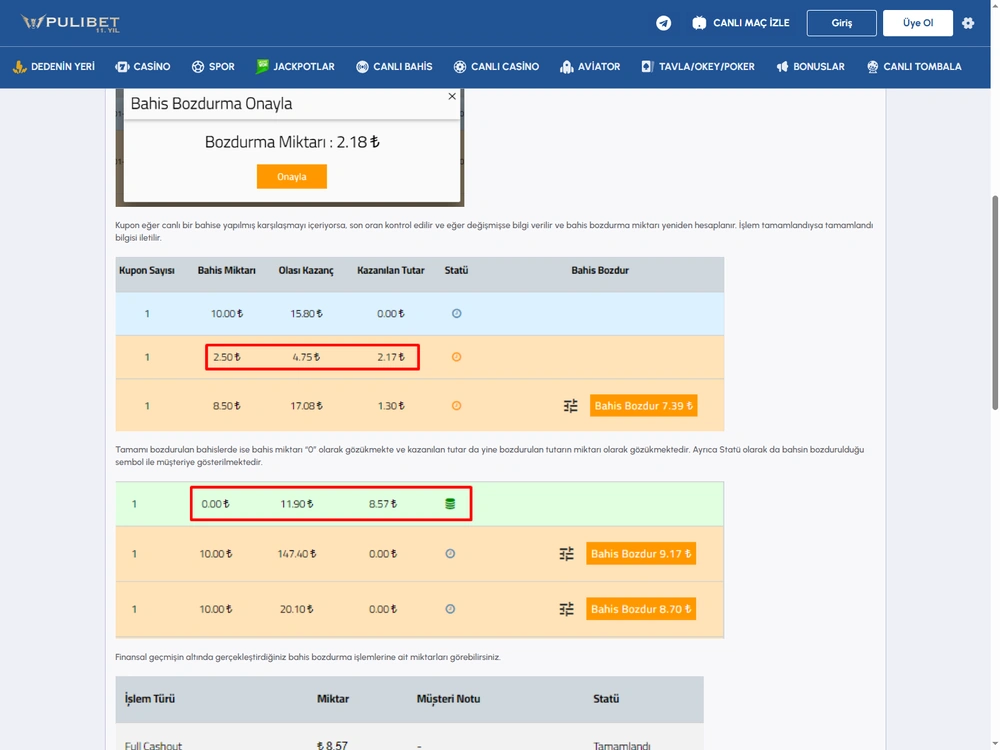Screen dimensions: 1000x750
Task: Close the Bahis Bozdurma Onayla dialog
Action: [x=452, y=96]
